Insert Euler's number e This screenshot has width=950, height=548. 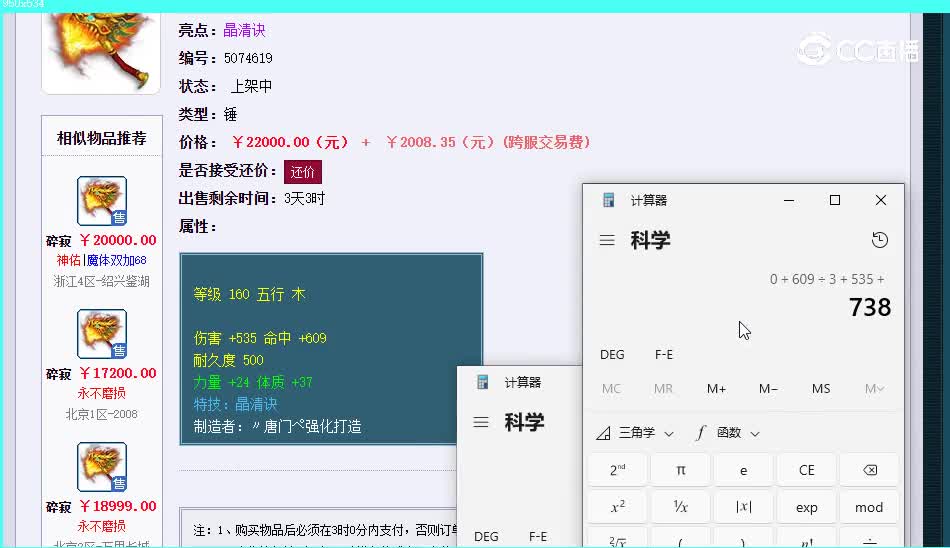tap(743, 470)
